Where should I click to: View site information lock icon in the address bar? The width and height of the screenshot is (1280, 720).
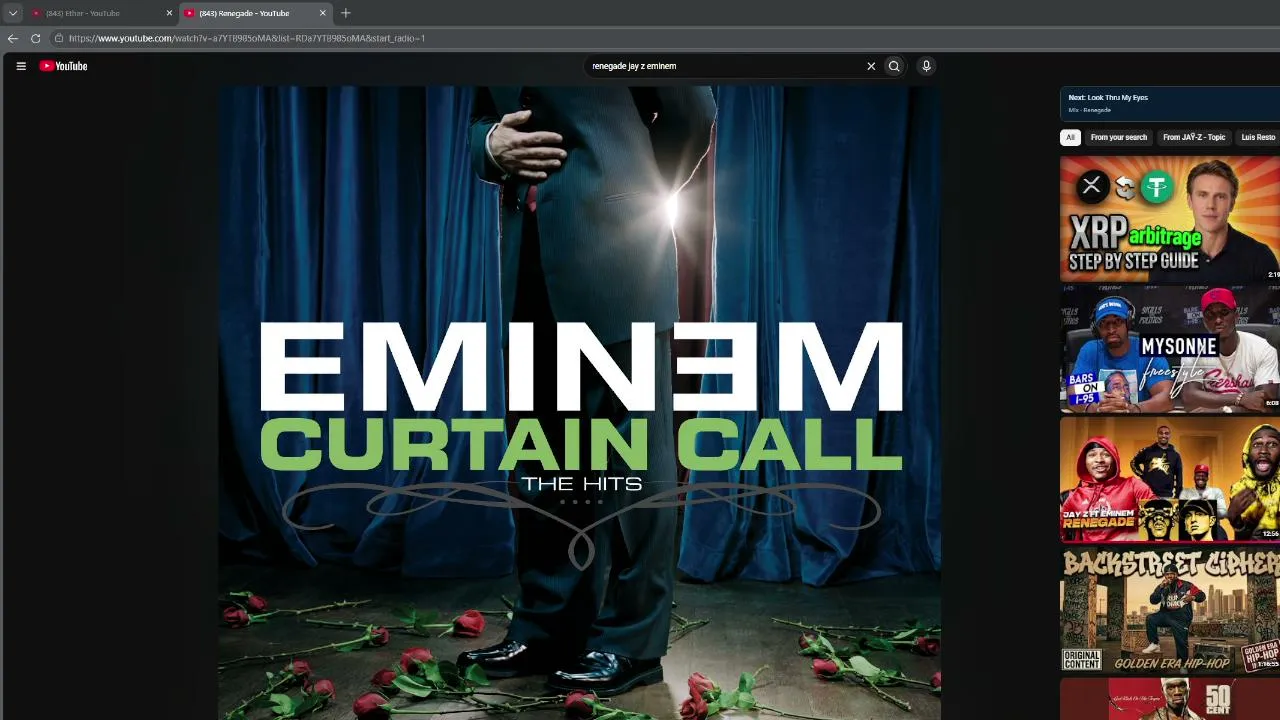pyautogui.click(x=60, y=38)
